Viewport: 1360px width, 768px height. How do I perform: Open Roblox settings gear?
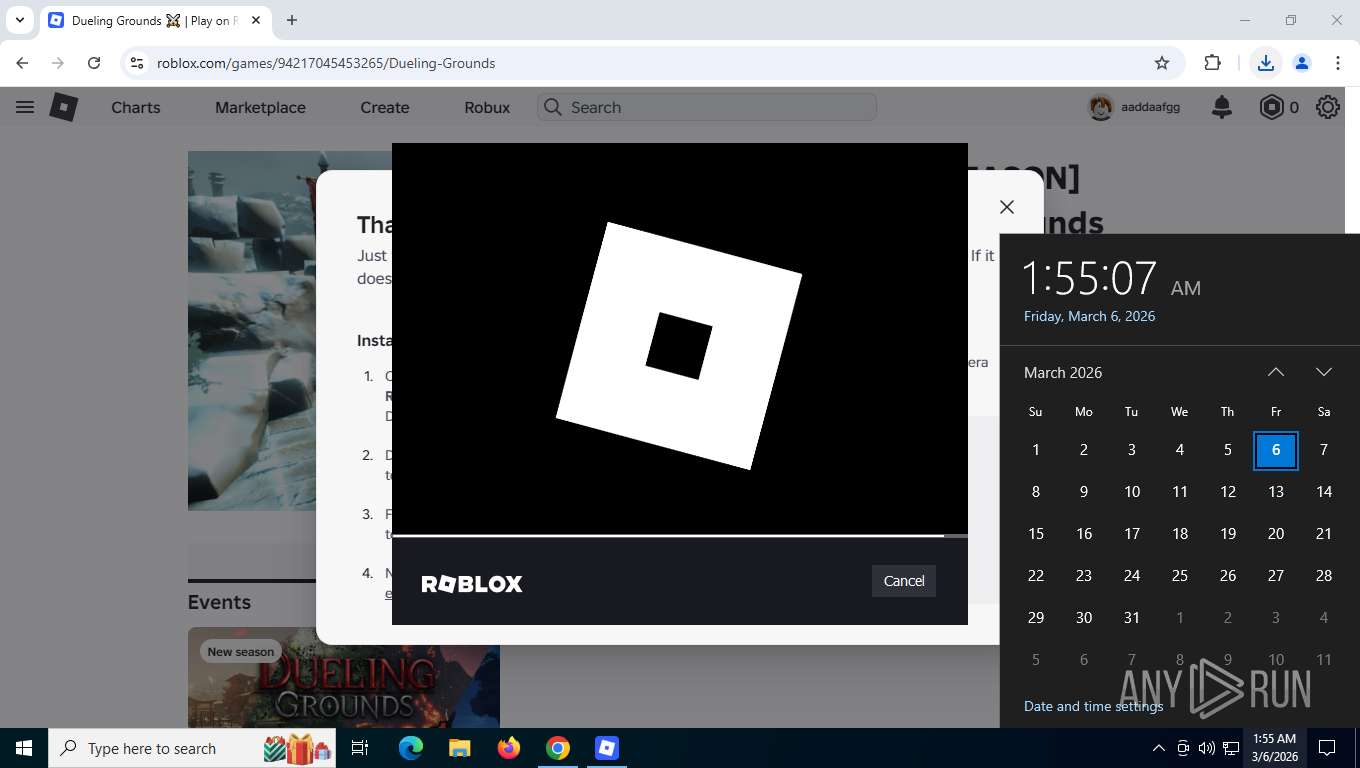tap(1328, 107)
